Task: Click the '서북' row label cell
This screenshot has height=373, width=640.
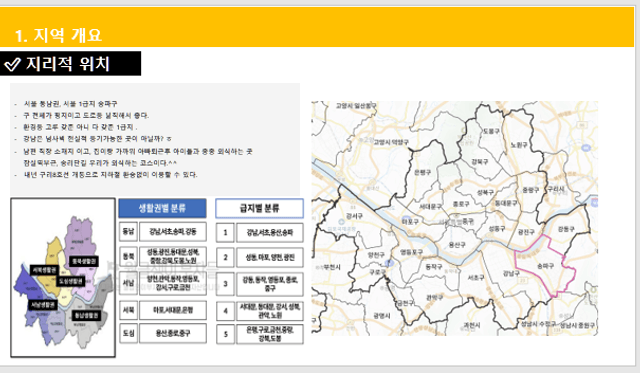Action: tap(128, 311)
